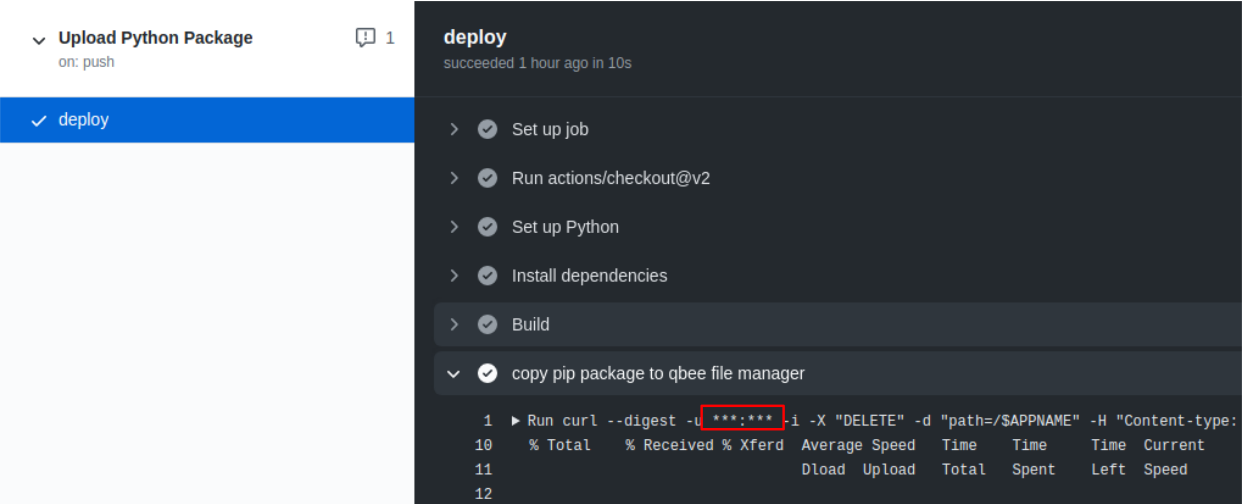Click copy pip package to qbee file manager label
Image resolution: width=1245 pixels, height=504 pixels.
(x=658, y=373)
